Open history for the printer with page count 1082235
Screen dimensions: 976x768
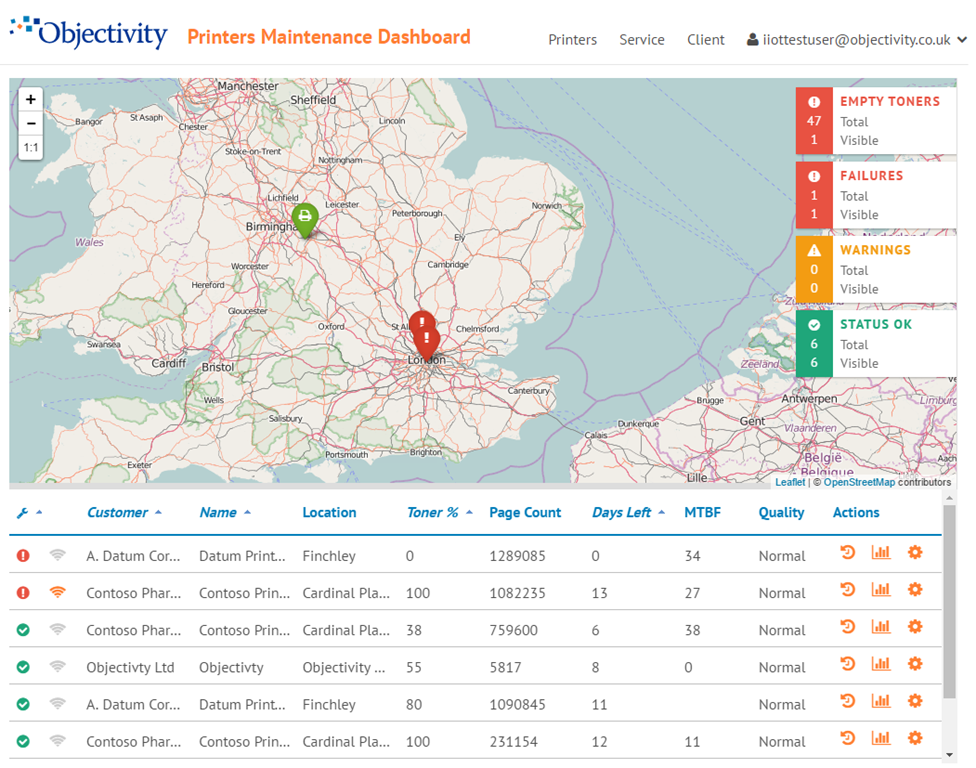coord(847,589)
